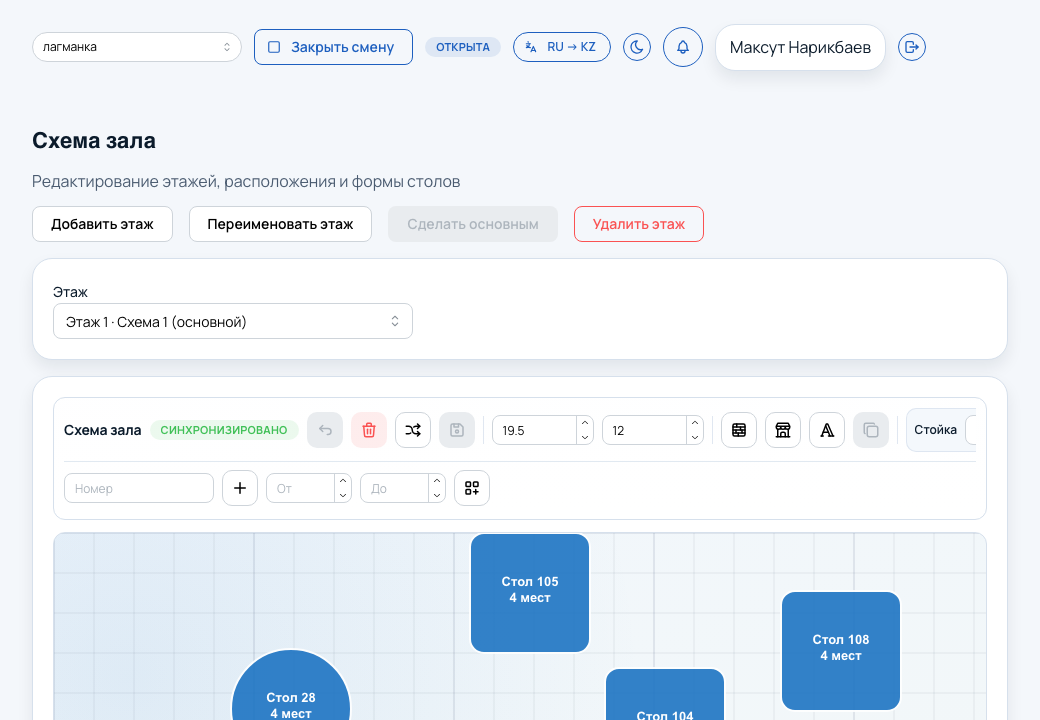Screen dimensions: 1040x720
Task: Click the undo arrow in hall scheme toolbar
Action: pyautogui.click(x=325, y=430)
